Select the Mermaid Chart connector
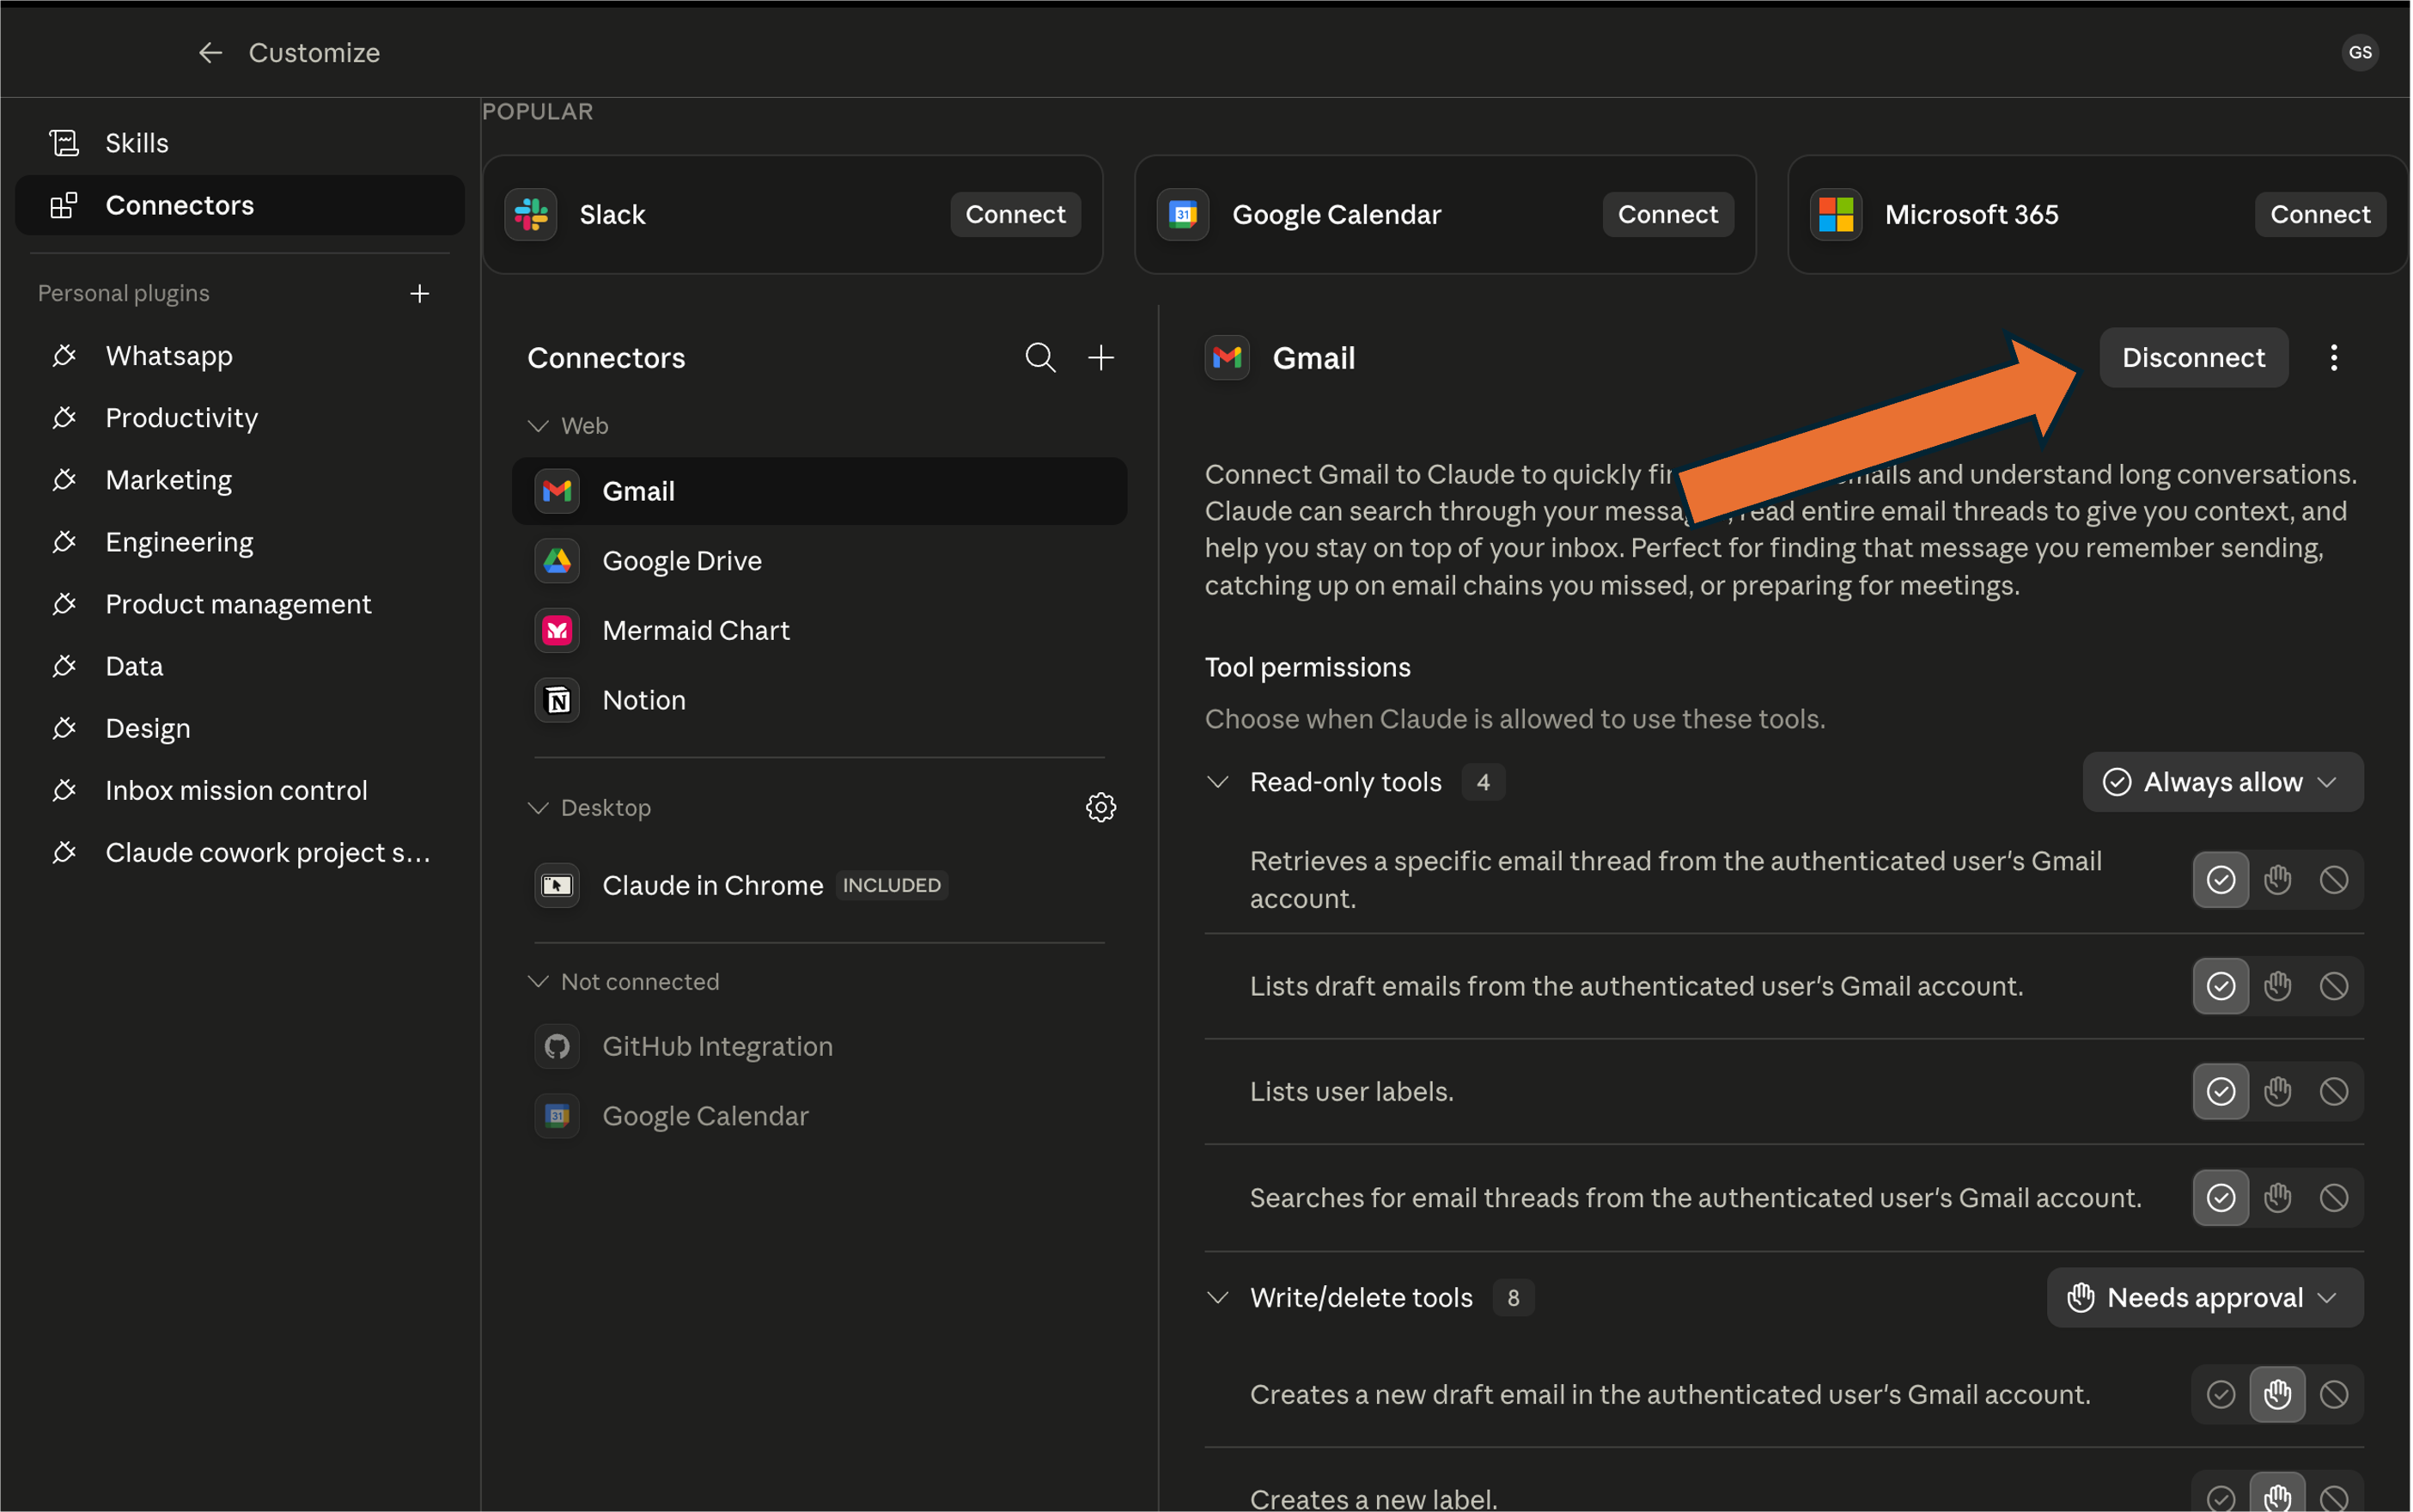2413x1512 pixels. [819, 630]
